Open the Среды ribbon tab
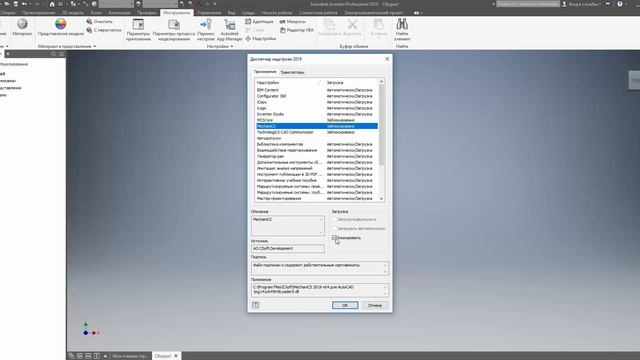 248,13
